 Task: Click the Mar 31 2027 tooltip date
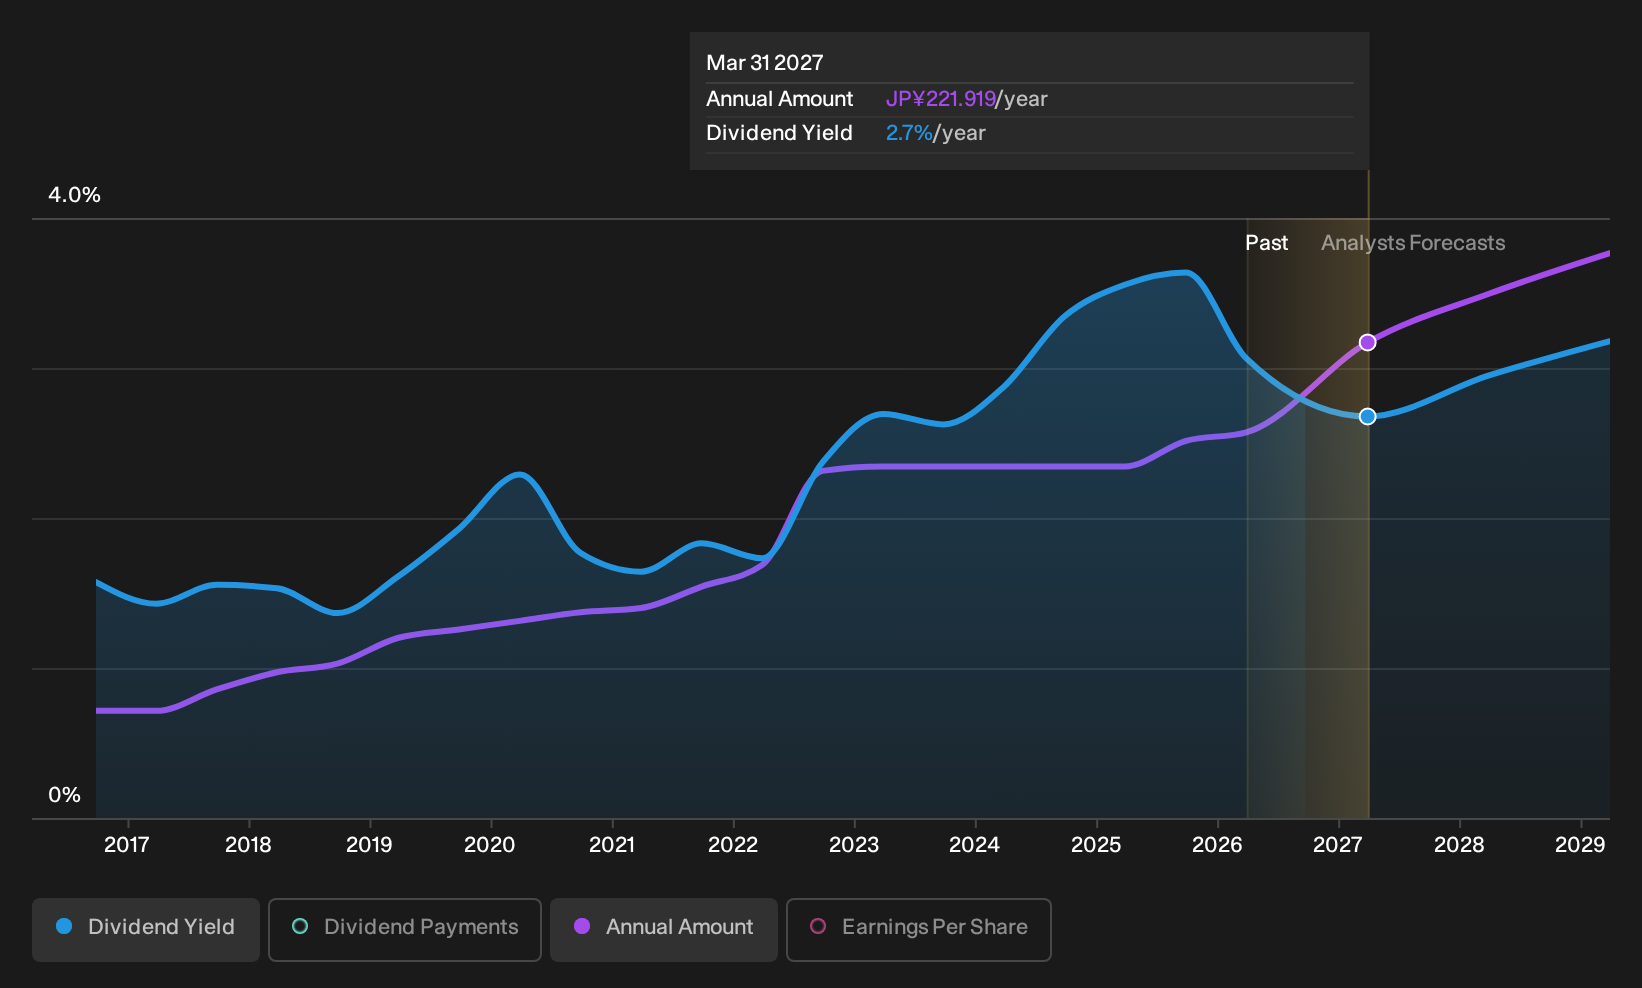[x=765, y=63]
